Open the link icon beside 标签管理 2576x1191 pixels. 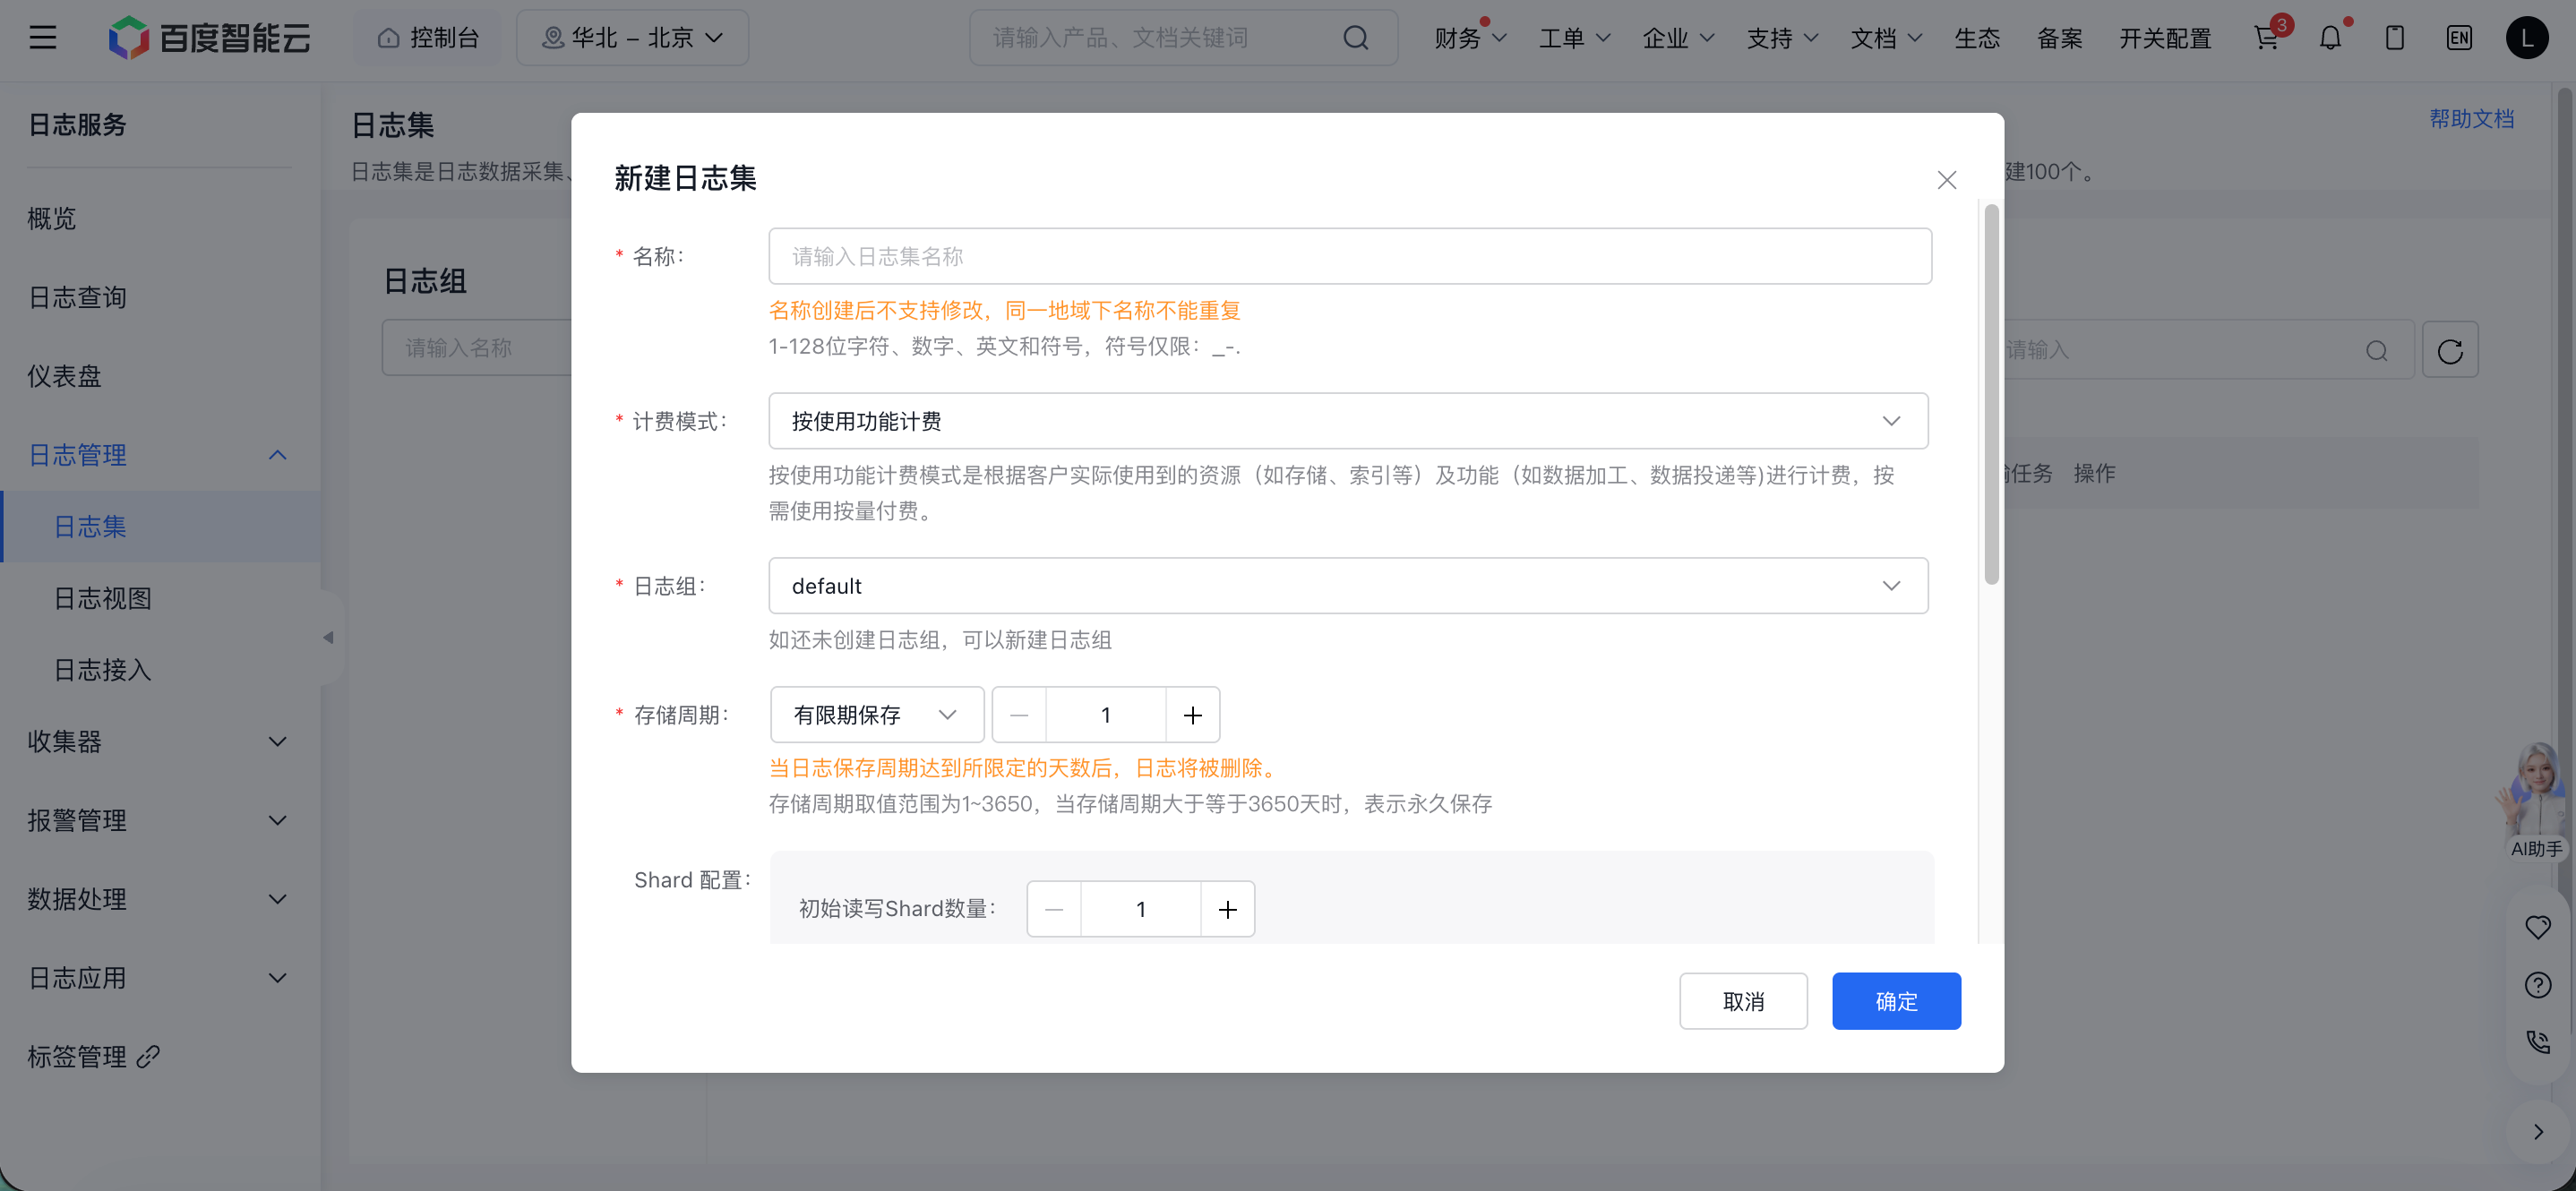click(148, 1056)
